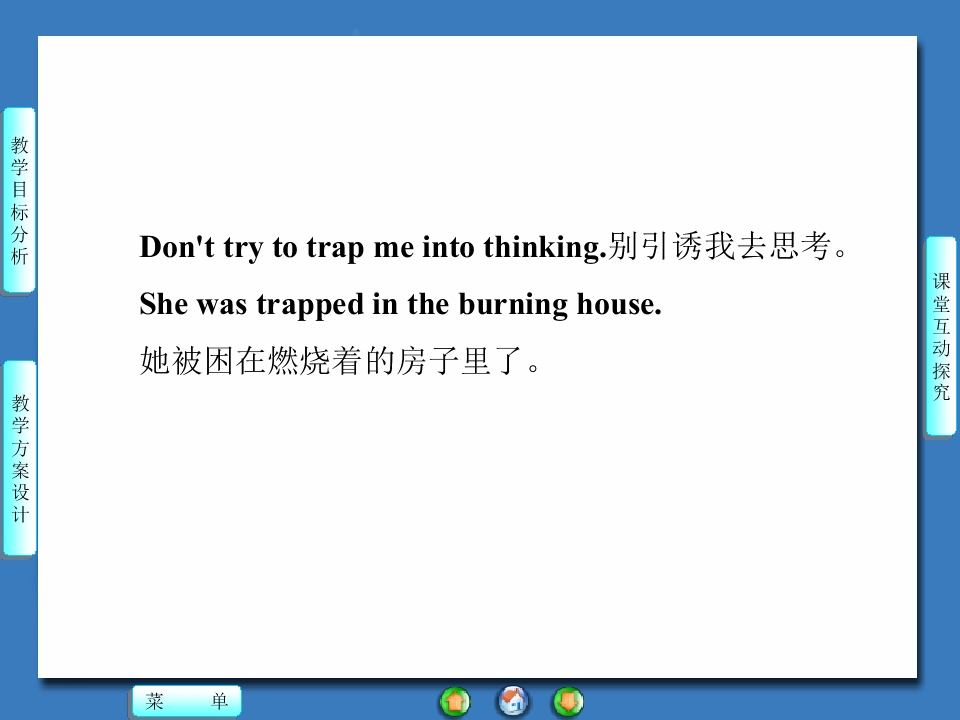This screenshot has height=720, width=960.
Task: Click the characters 房子 in the Chinese line
Action: 427,361
